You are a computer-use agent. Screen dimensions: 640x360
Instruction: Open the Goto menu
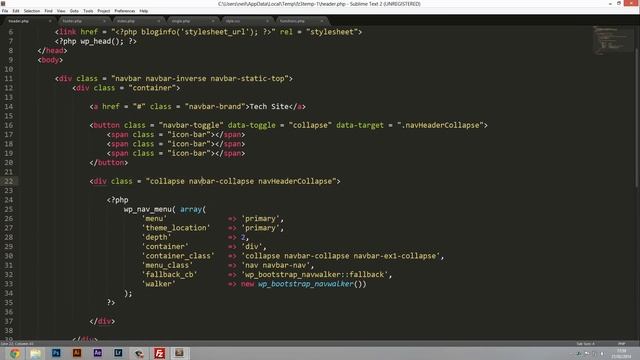[74, 11]
